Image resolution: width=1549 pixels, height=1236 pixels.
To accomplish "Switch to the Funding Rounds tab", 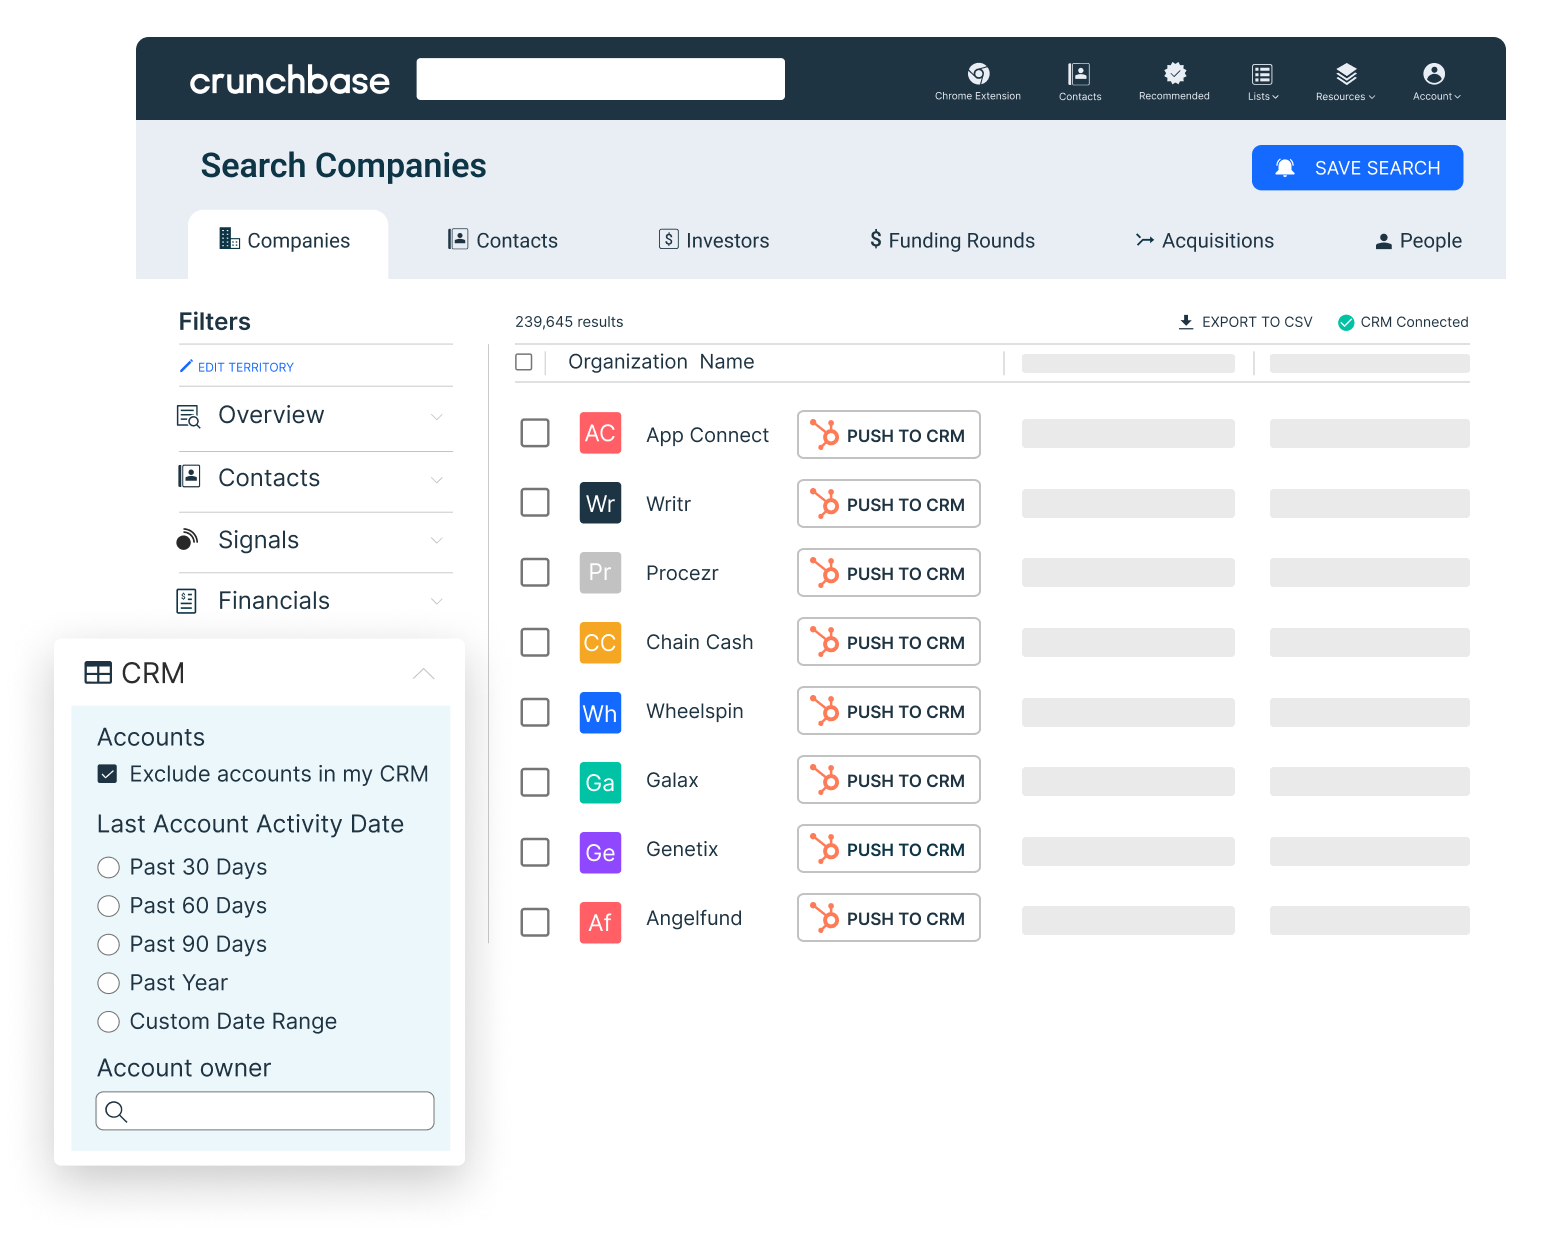I will 952,241.
